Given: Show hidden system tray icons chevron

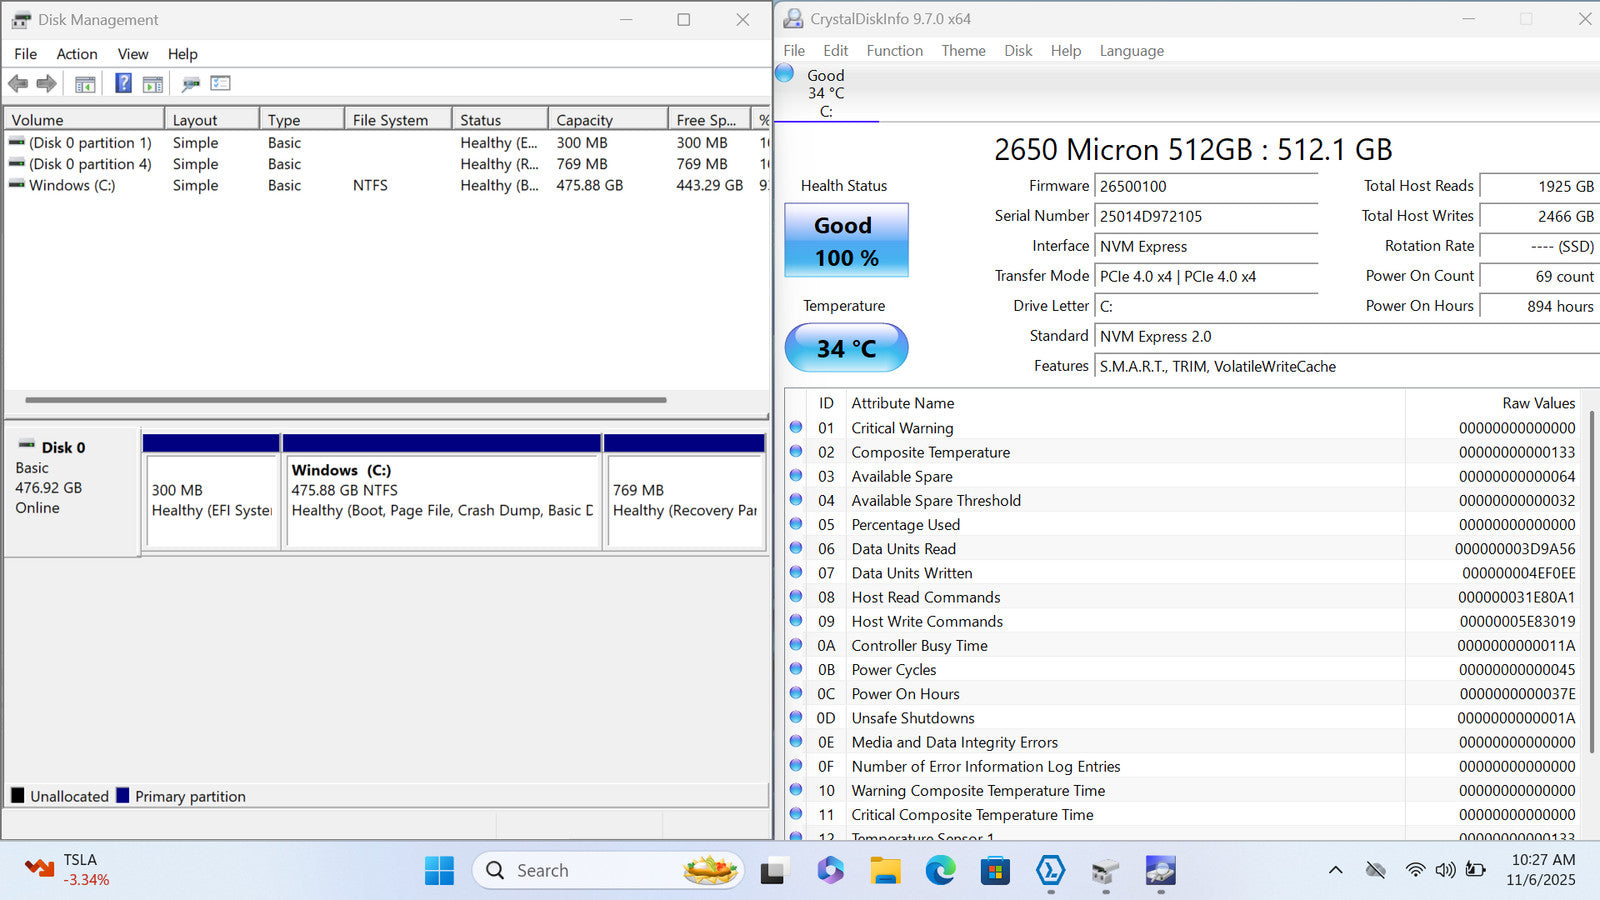Looking at the screenshot, I should coord(1335,871).
